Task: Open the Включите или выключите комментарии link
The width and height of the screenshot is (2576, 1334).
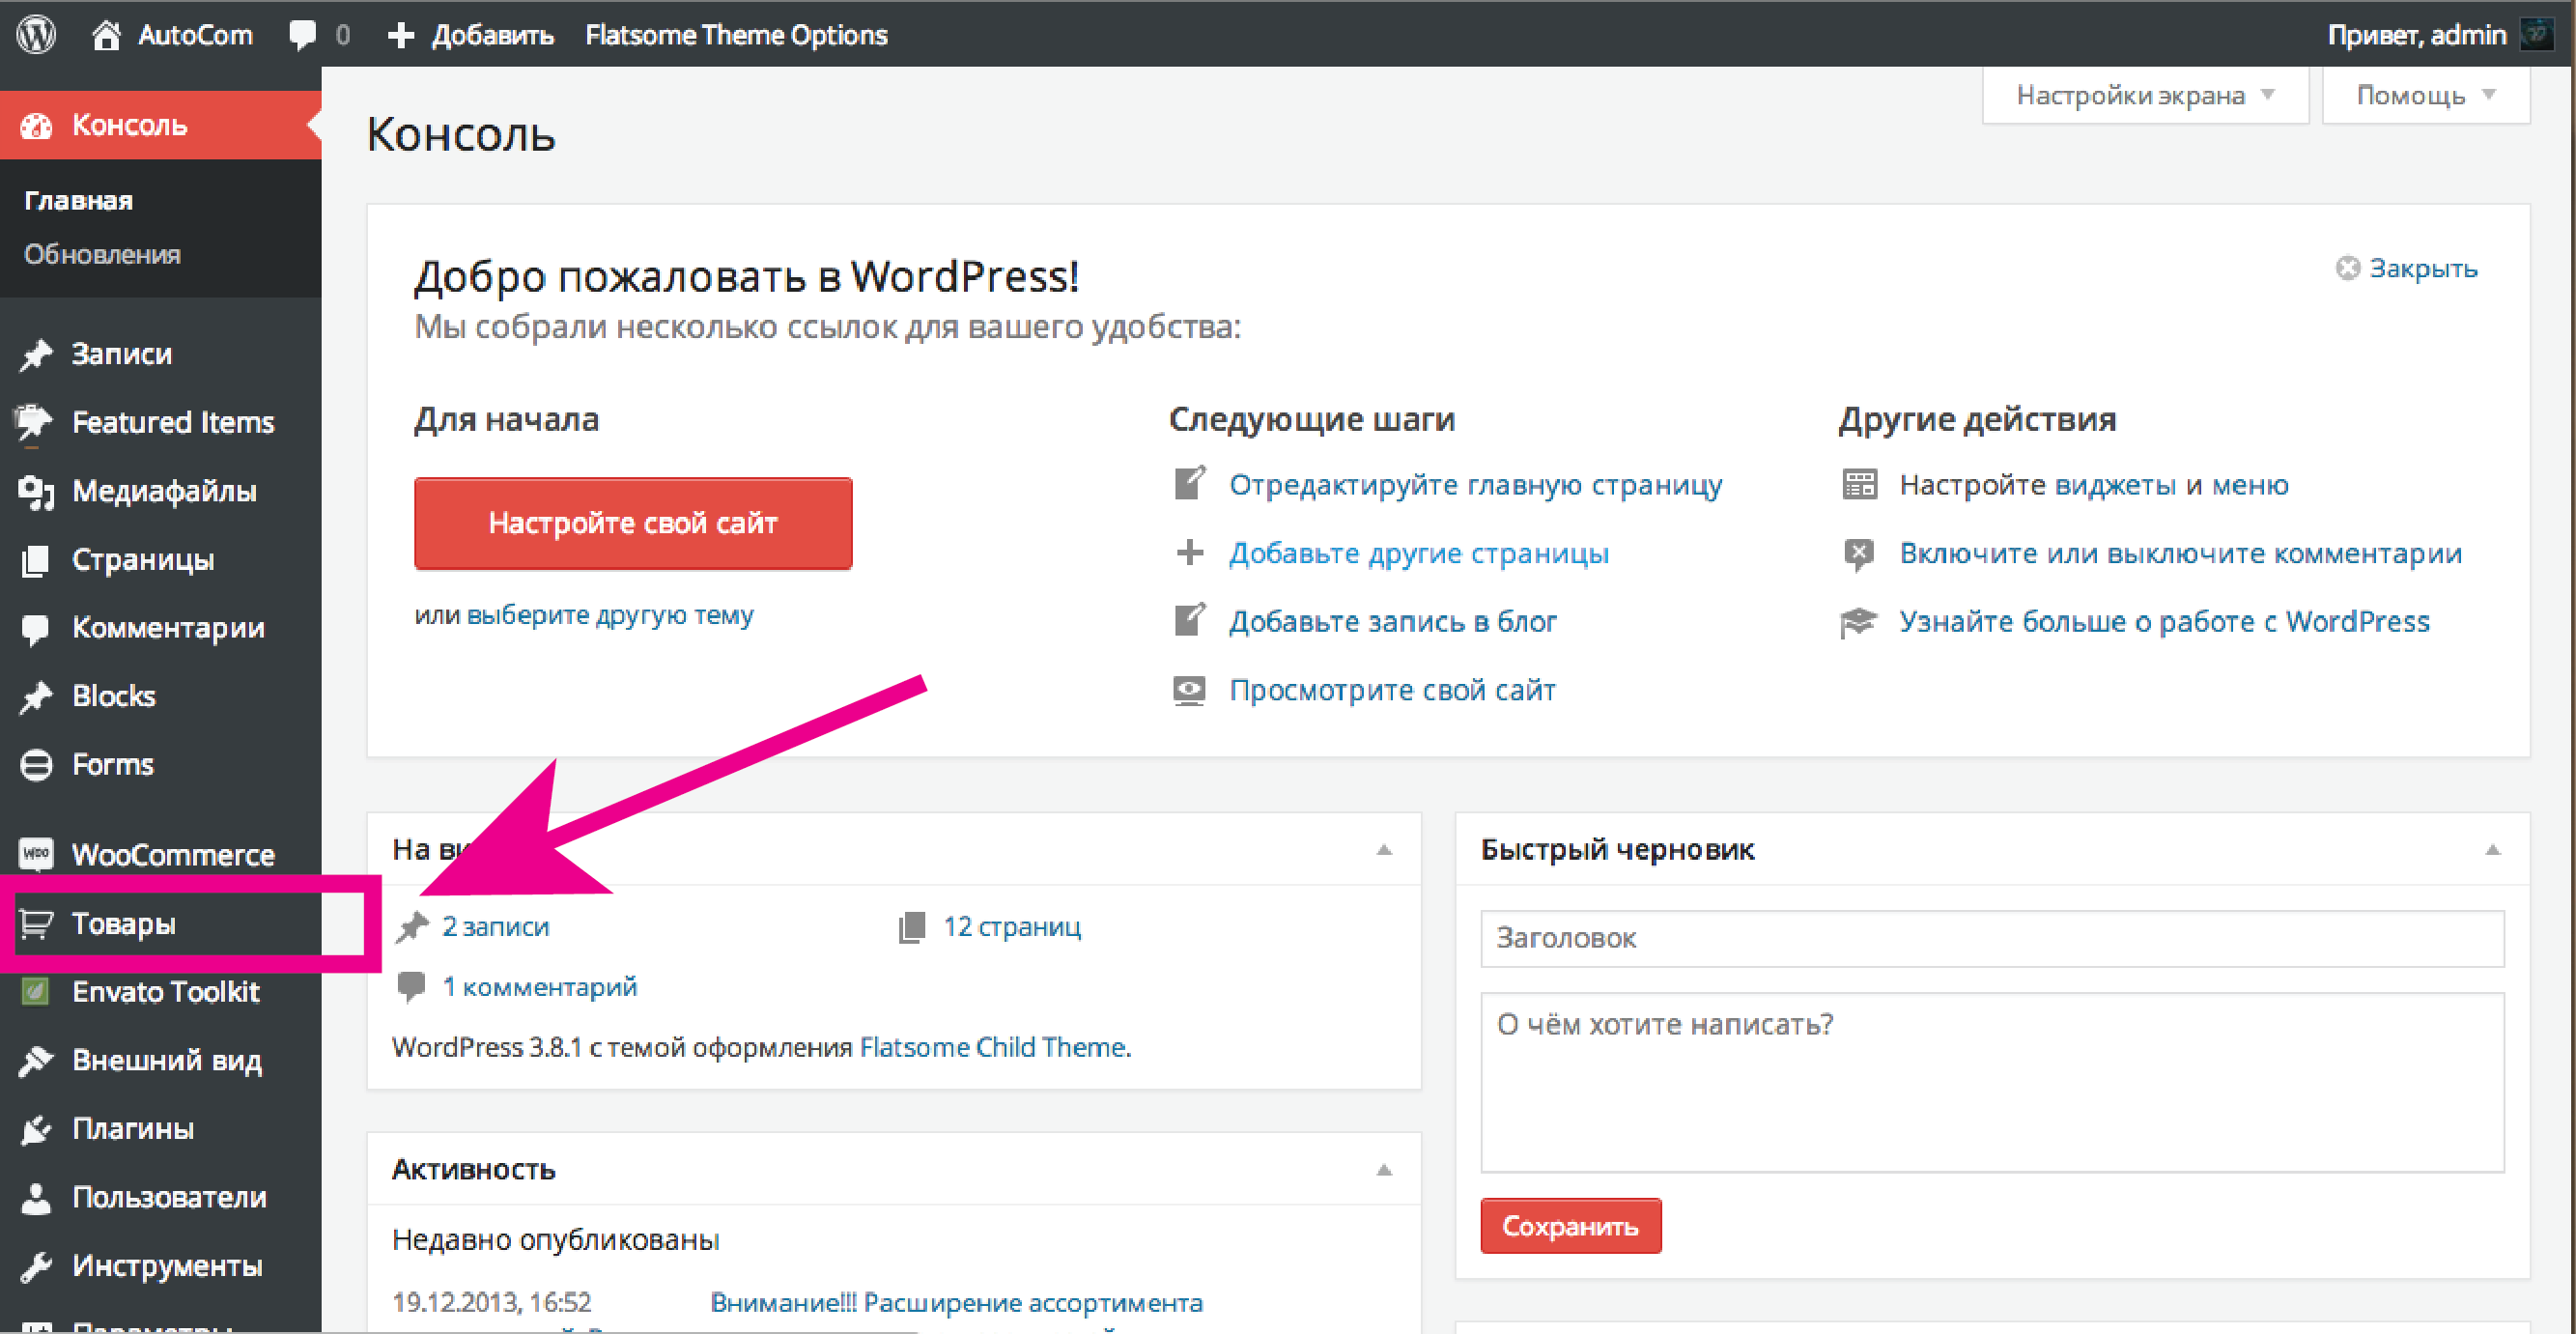Action: tap(2181, 553)
